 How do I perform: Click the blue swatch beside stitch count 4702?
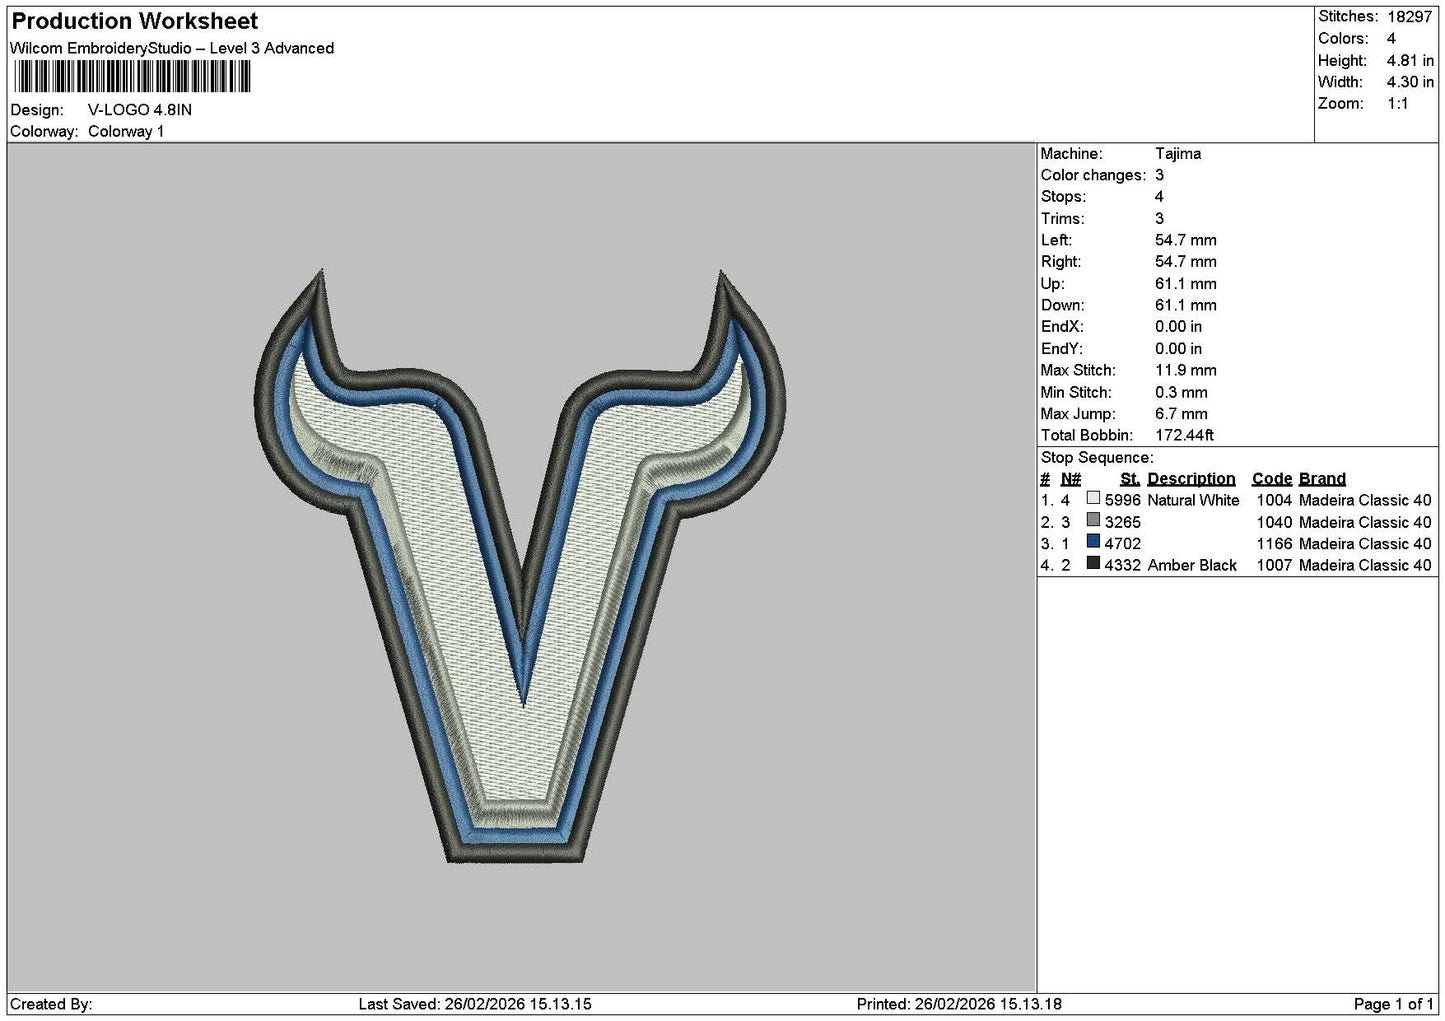pos(1093,543)
